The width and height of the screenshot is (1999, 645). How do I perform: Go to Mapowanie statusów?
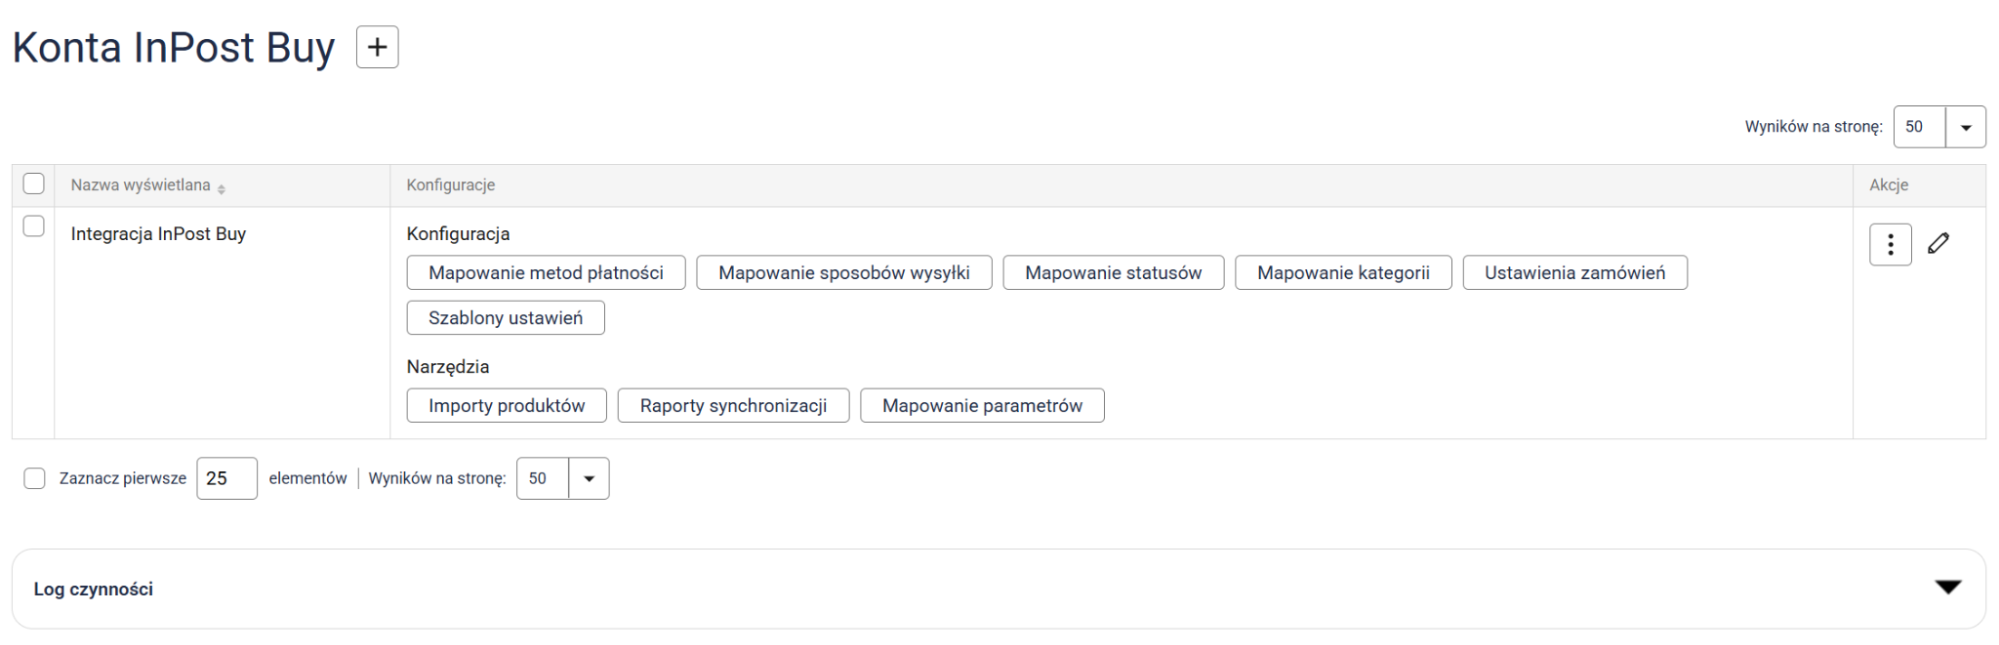(1113, 273)
